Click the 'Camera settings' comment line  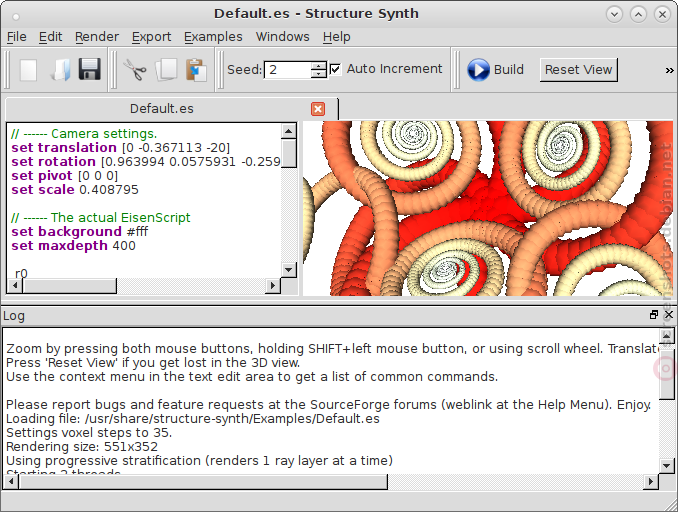click(x=84, y=134)
